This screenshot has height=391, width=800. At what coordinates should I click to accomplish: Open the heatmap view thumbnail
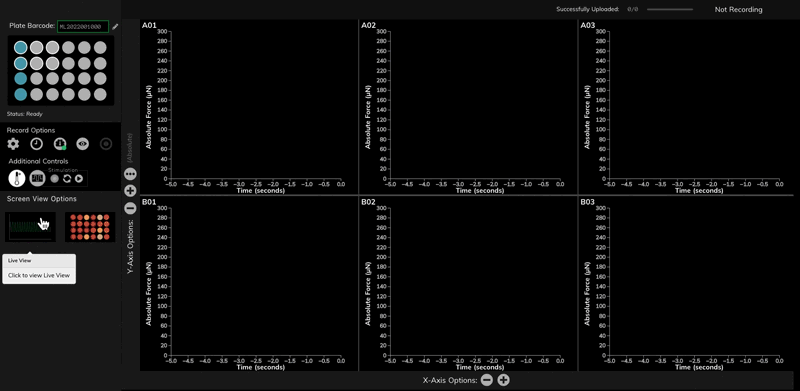coord(90,227)
